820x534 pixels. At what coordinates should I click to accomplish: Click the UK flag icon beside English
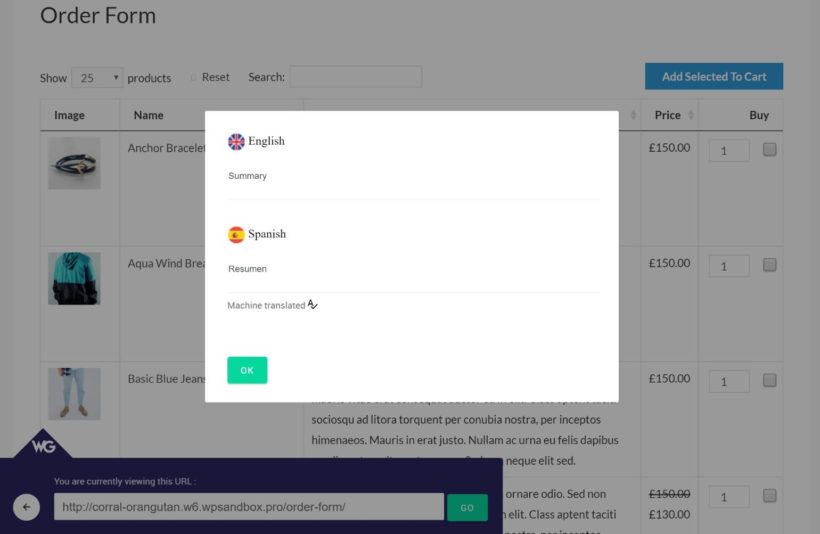(x=236, y=142)
